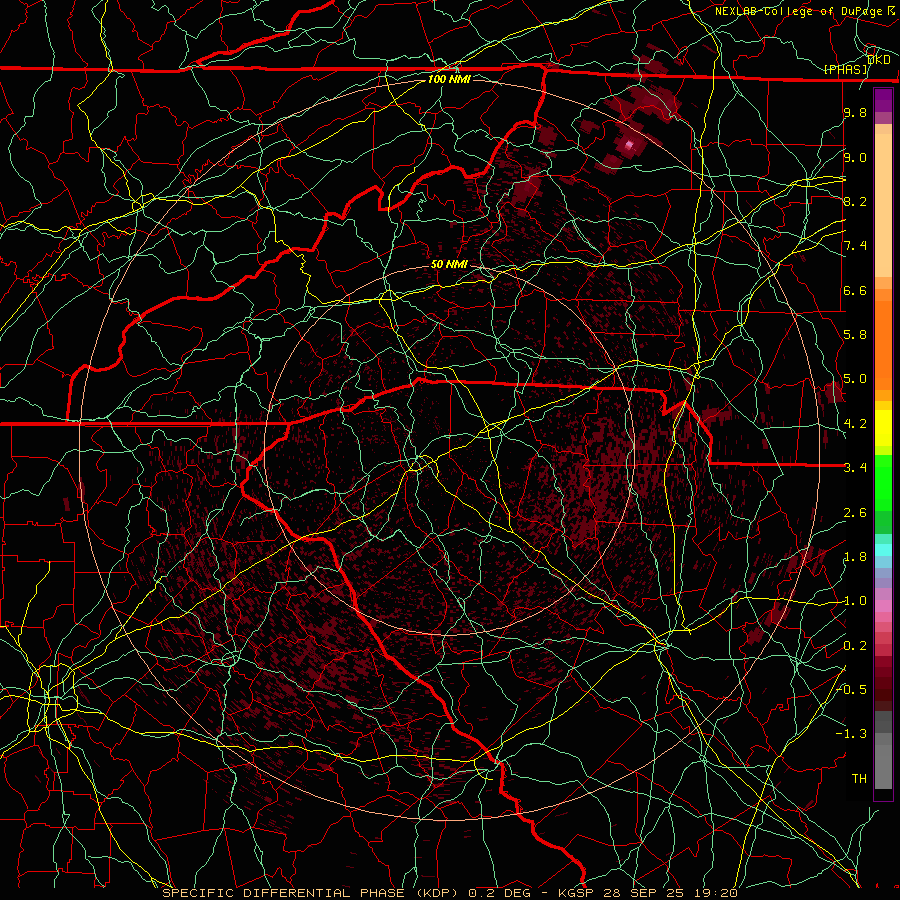
Task: Click the bright pink KDP core echo
Action: coord(629,145)
